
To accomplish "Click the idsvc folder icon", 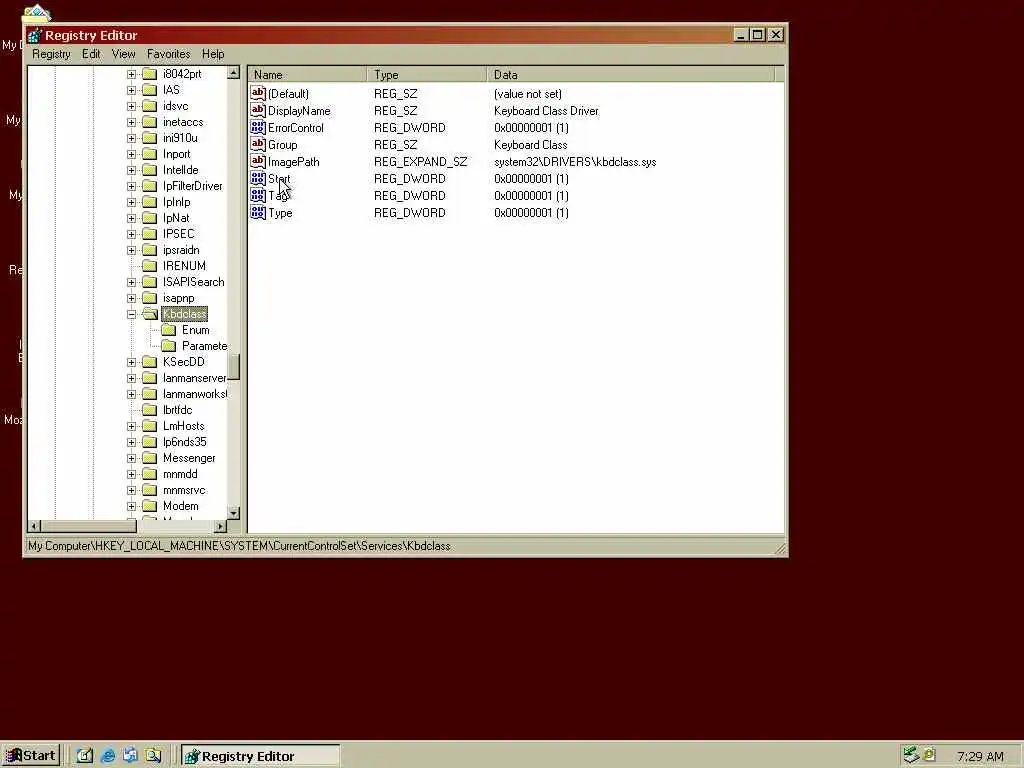I will coord(150,106).
